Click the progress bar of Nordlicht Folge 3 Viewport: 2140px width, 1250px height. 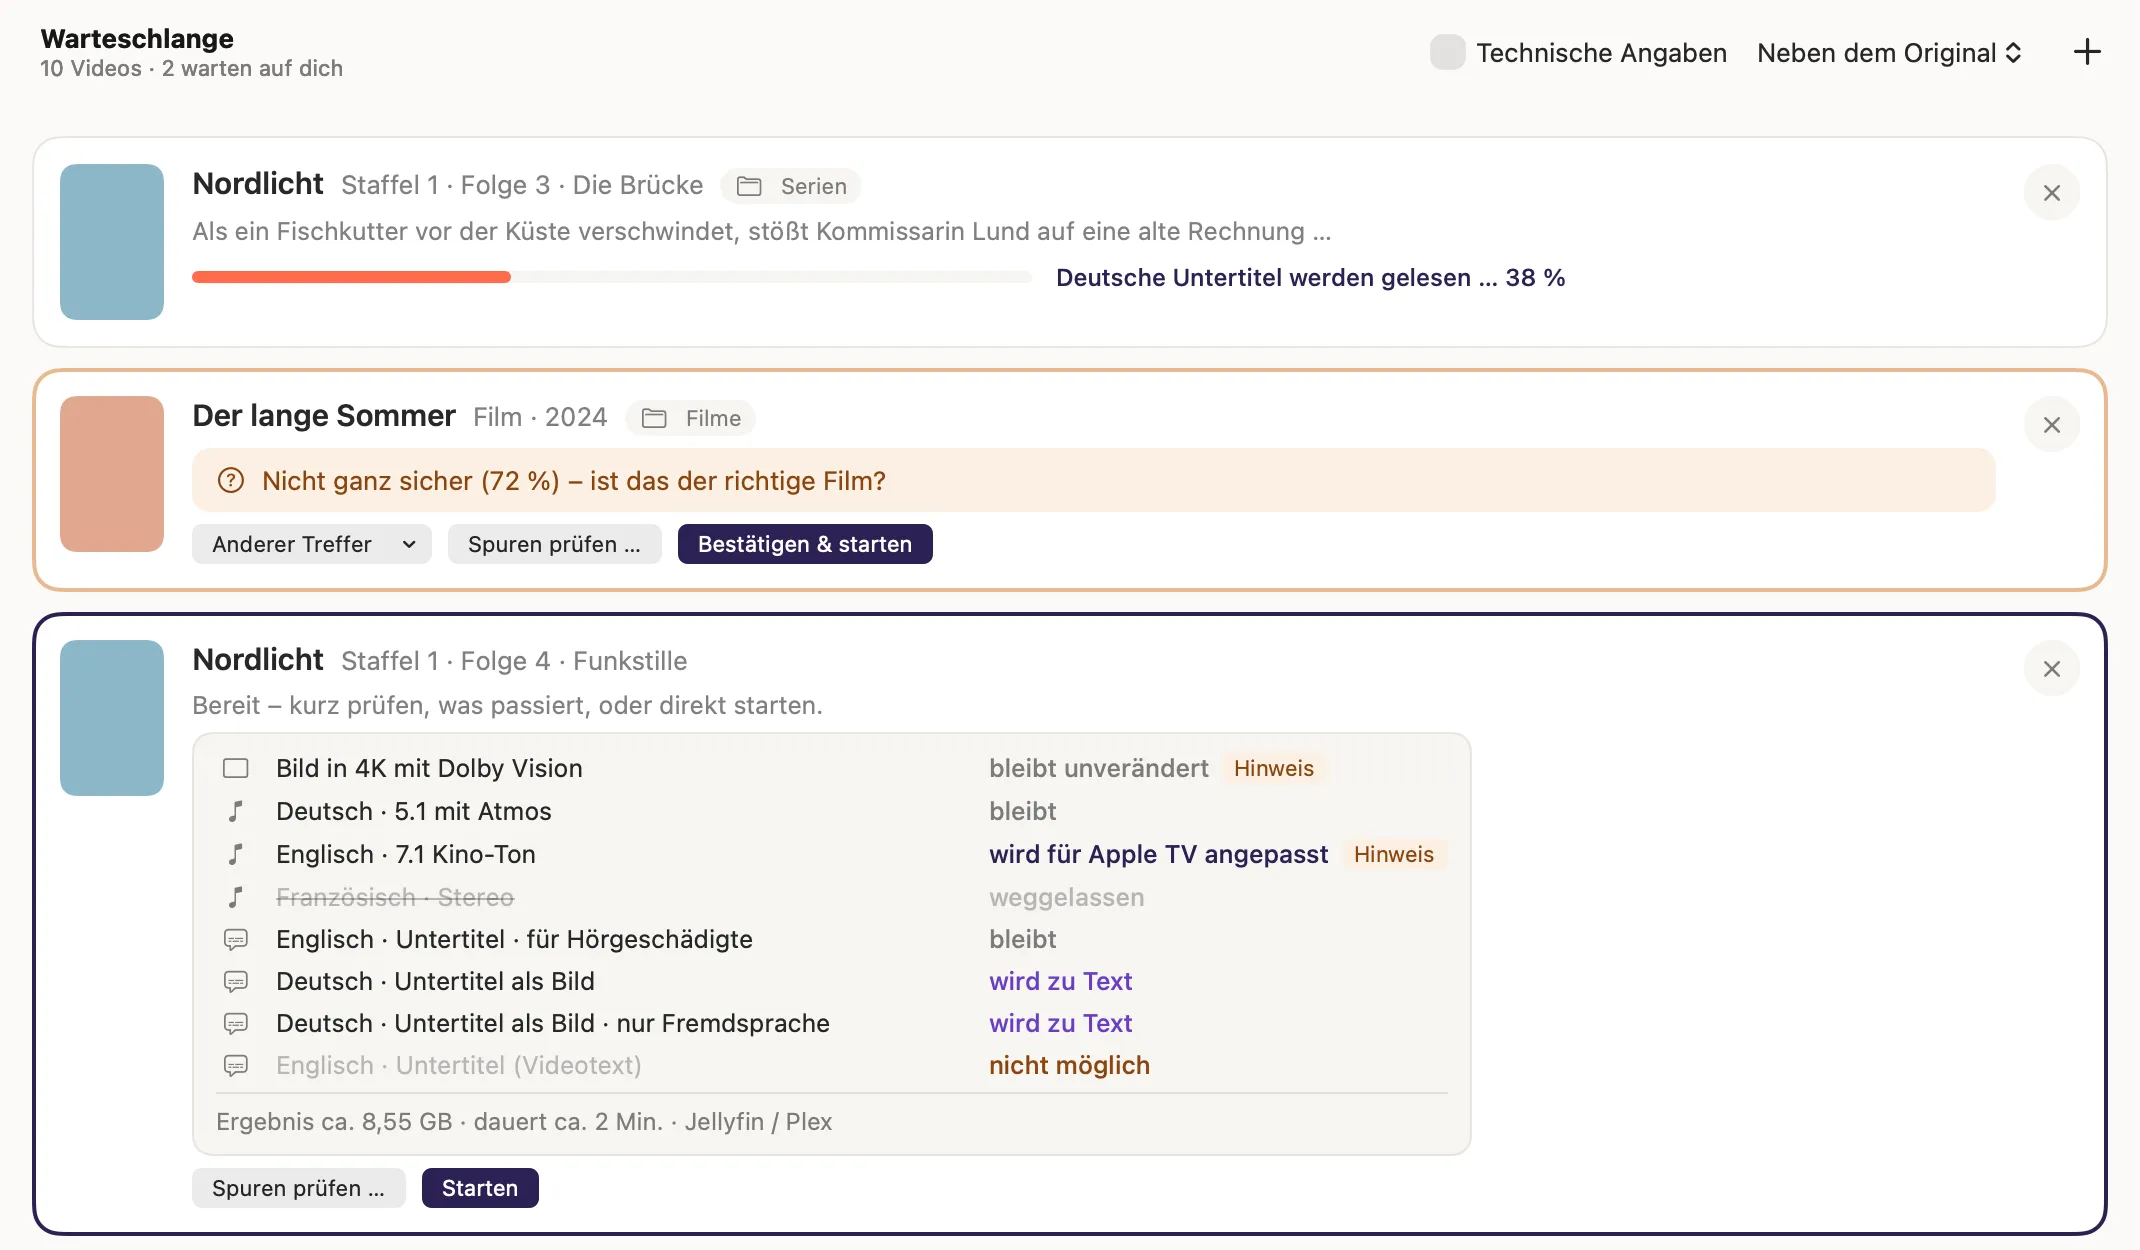pos(612,277)
